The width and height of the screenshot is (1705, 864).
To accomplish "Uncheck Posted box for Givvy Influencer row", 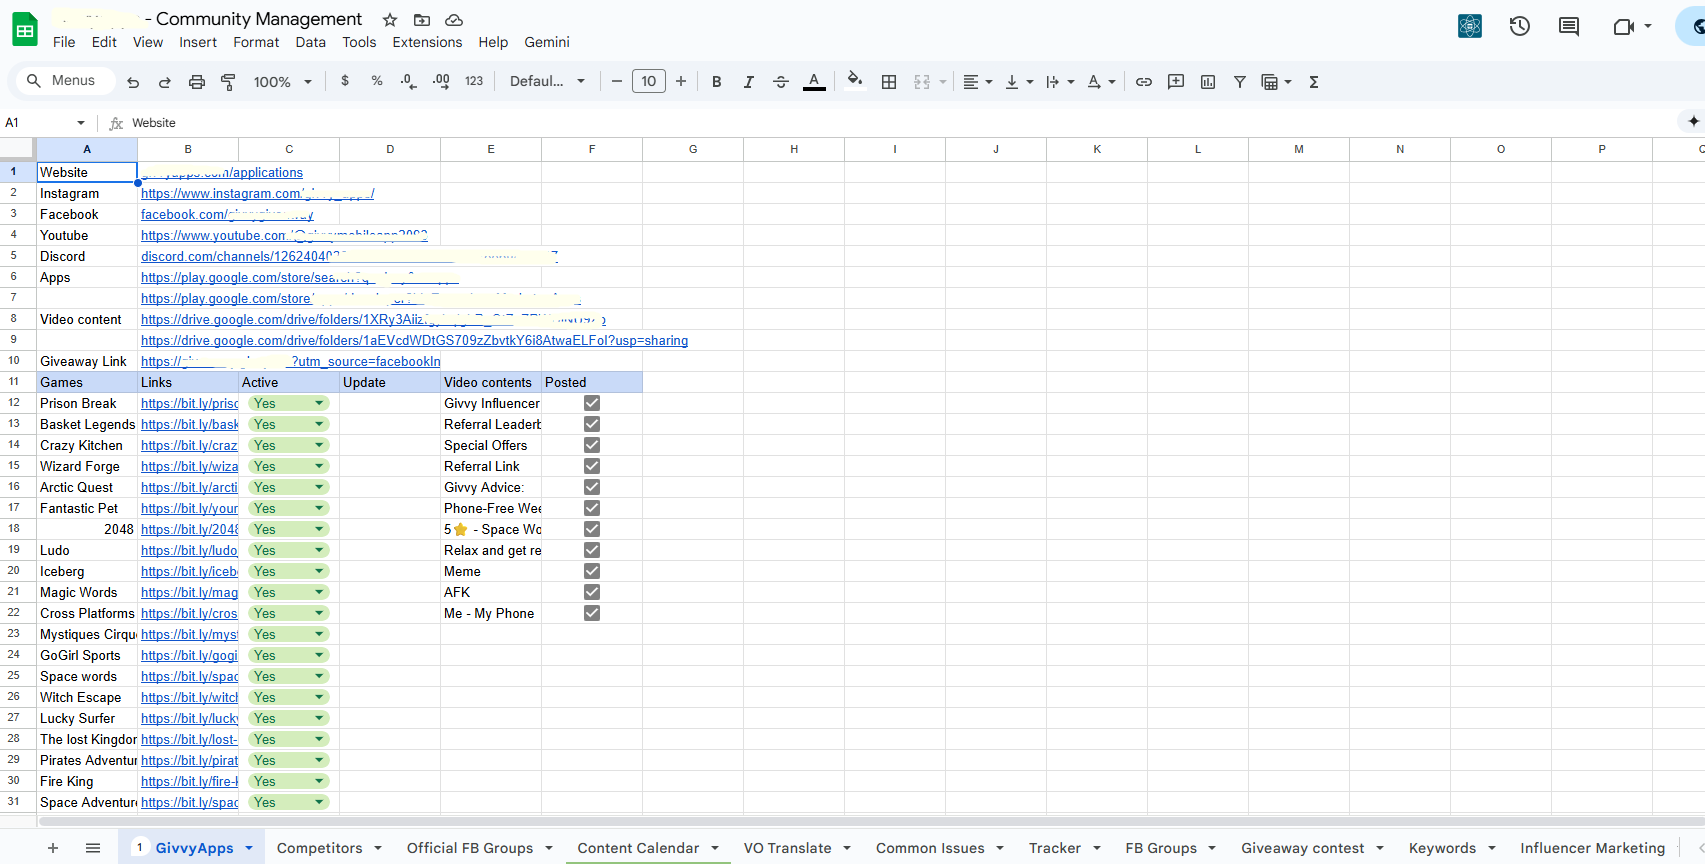I will (x=592, y=403).
